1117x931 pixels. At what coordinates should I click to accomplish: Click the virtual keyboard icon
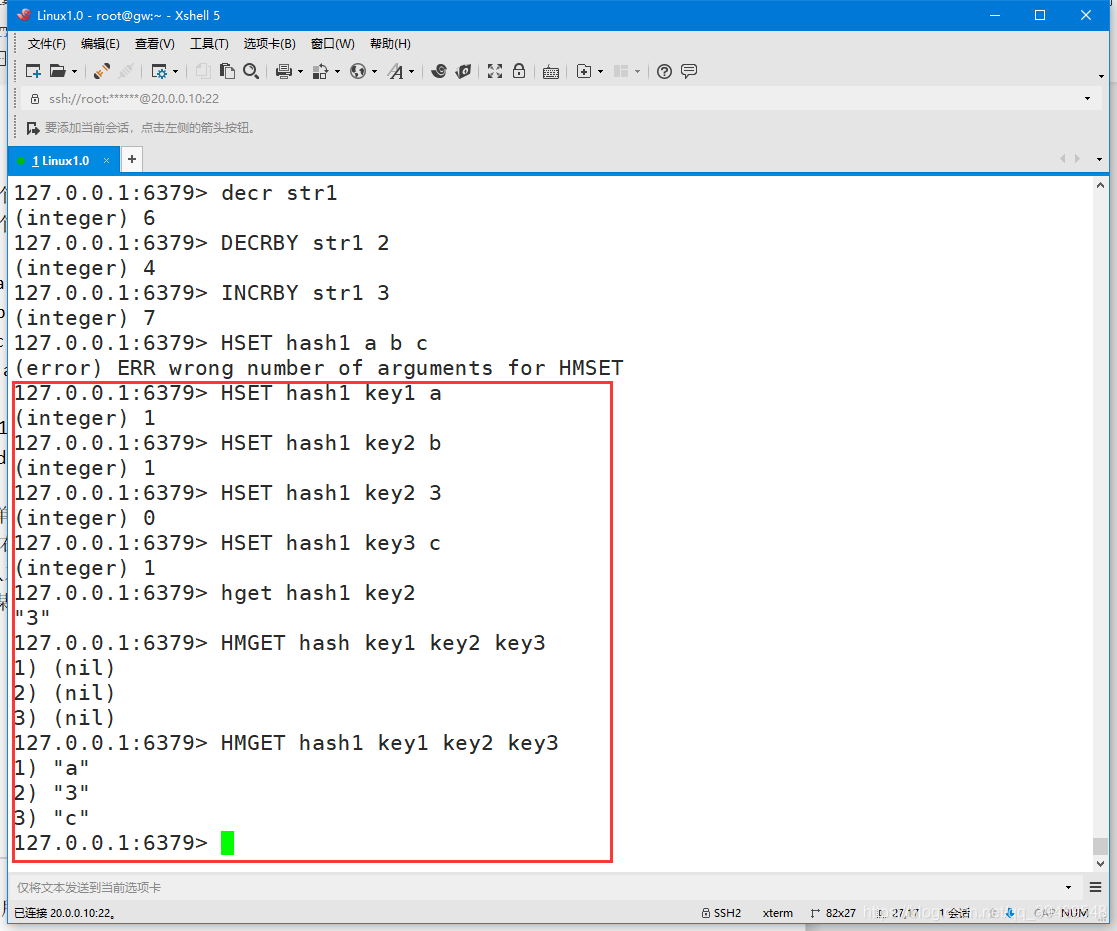[551, 72]
